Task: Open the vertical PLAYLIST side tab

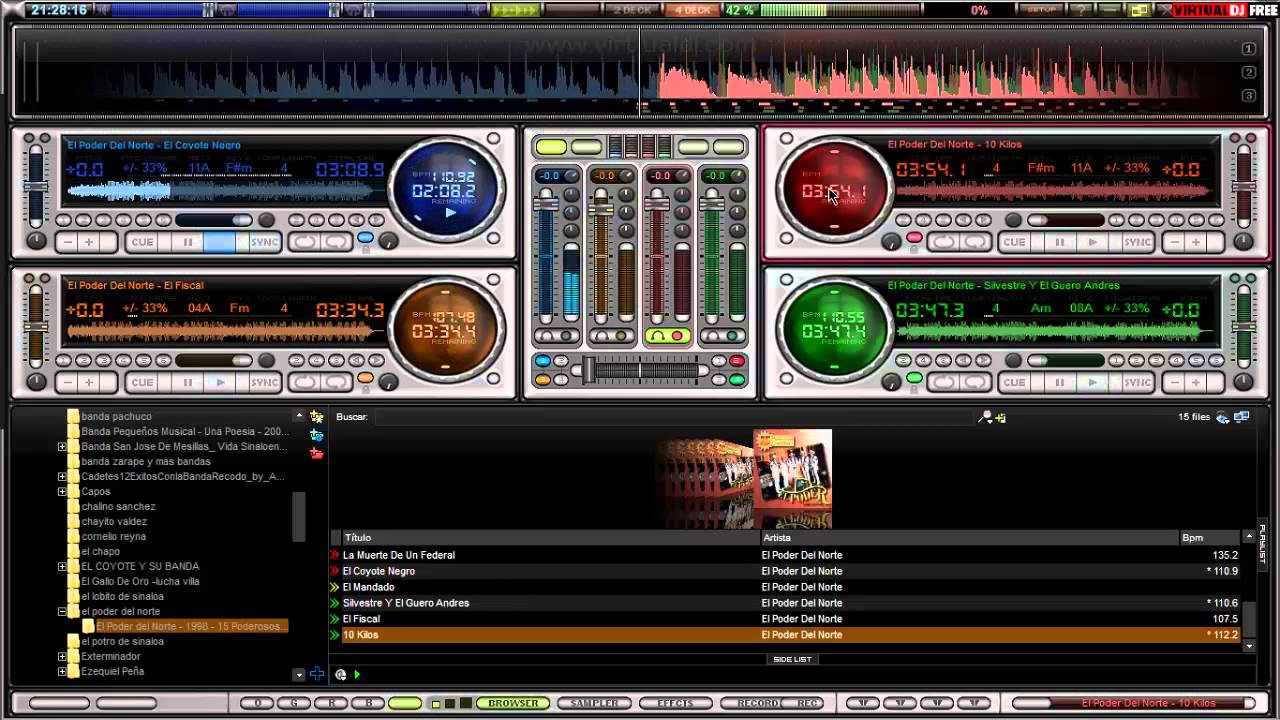Action: point(1262,543)
